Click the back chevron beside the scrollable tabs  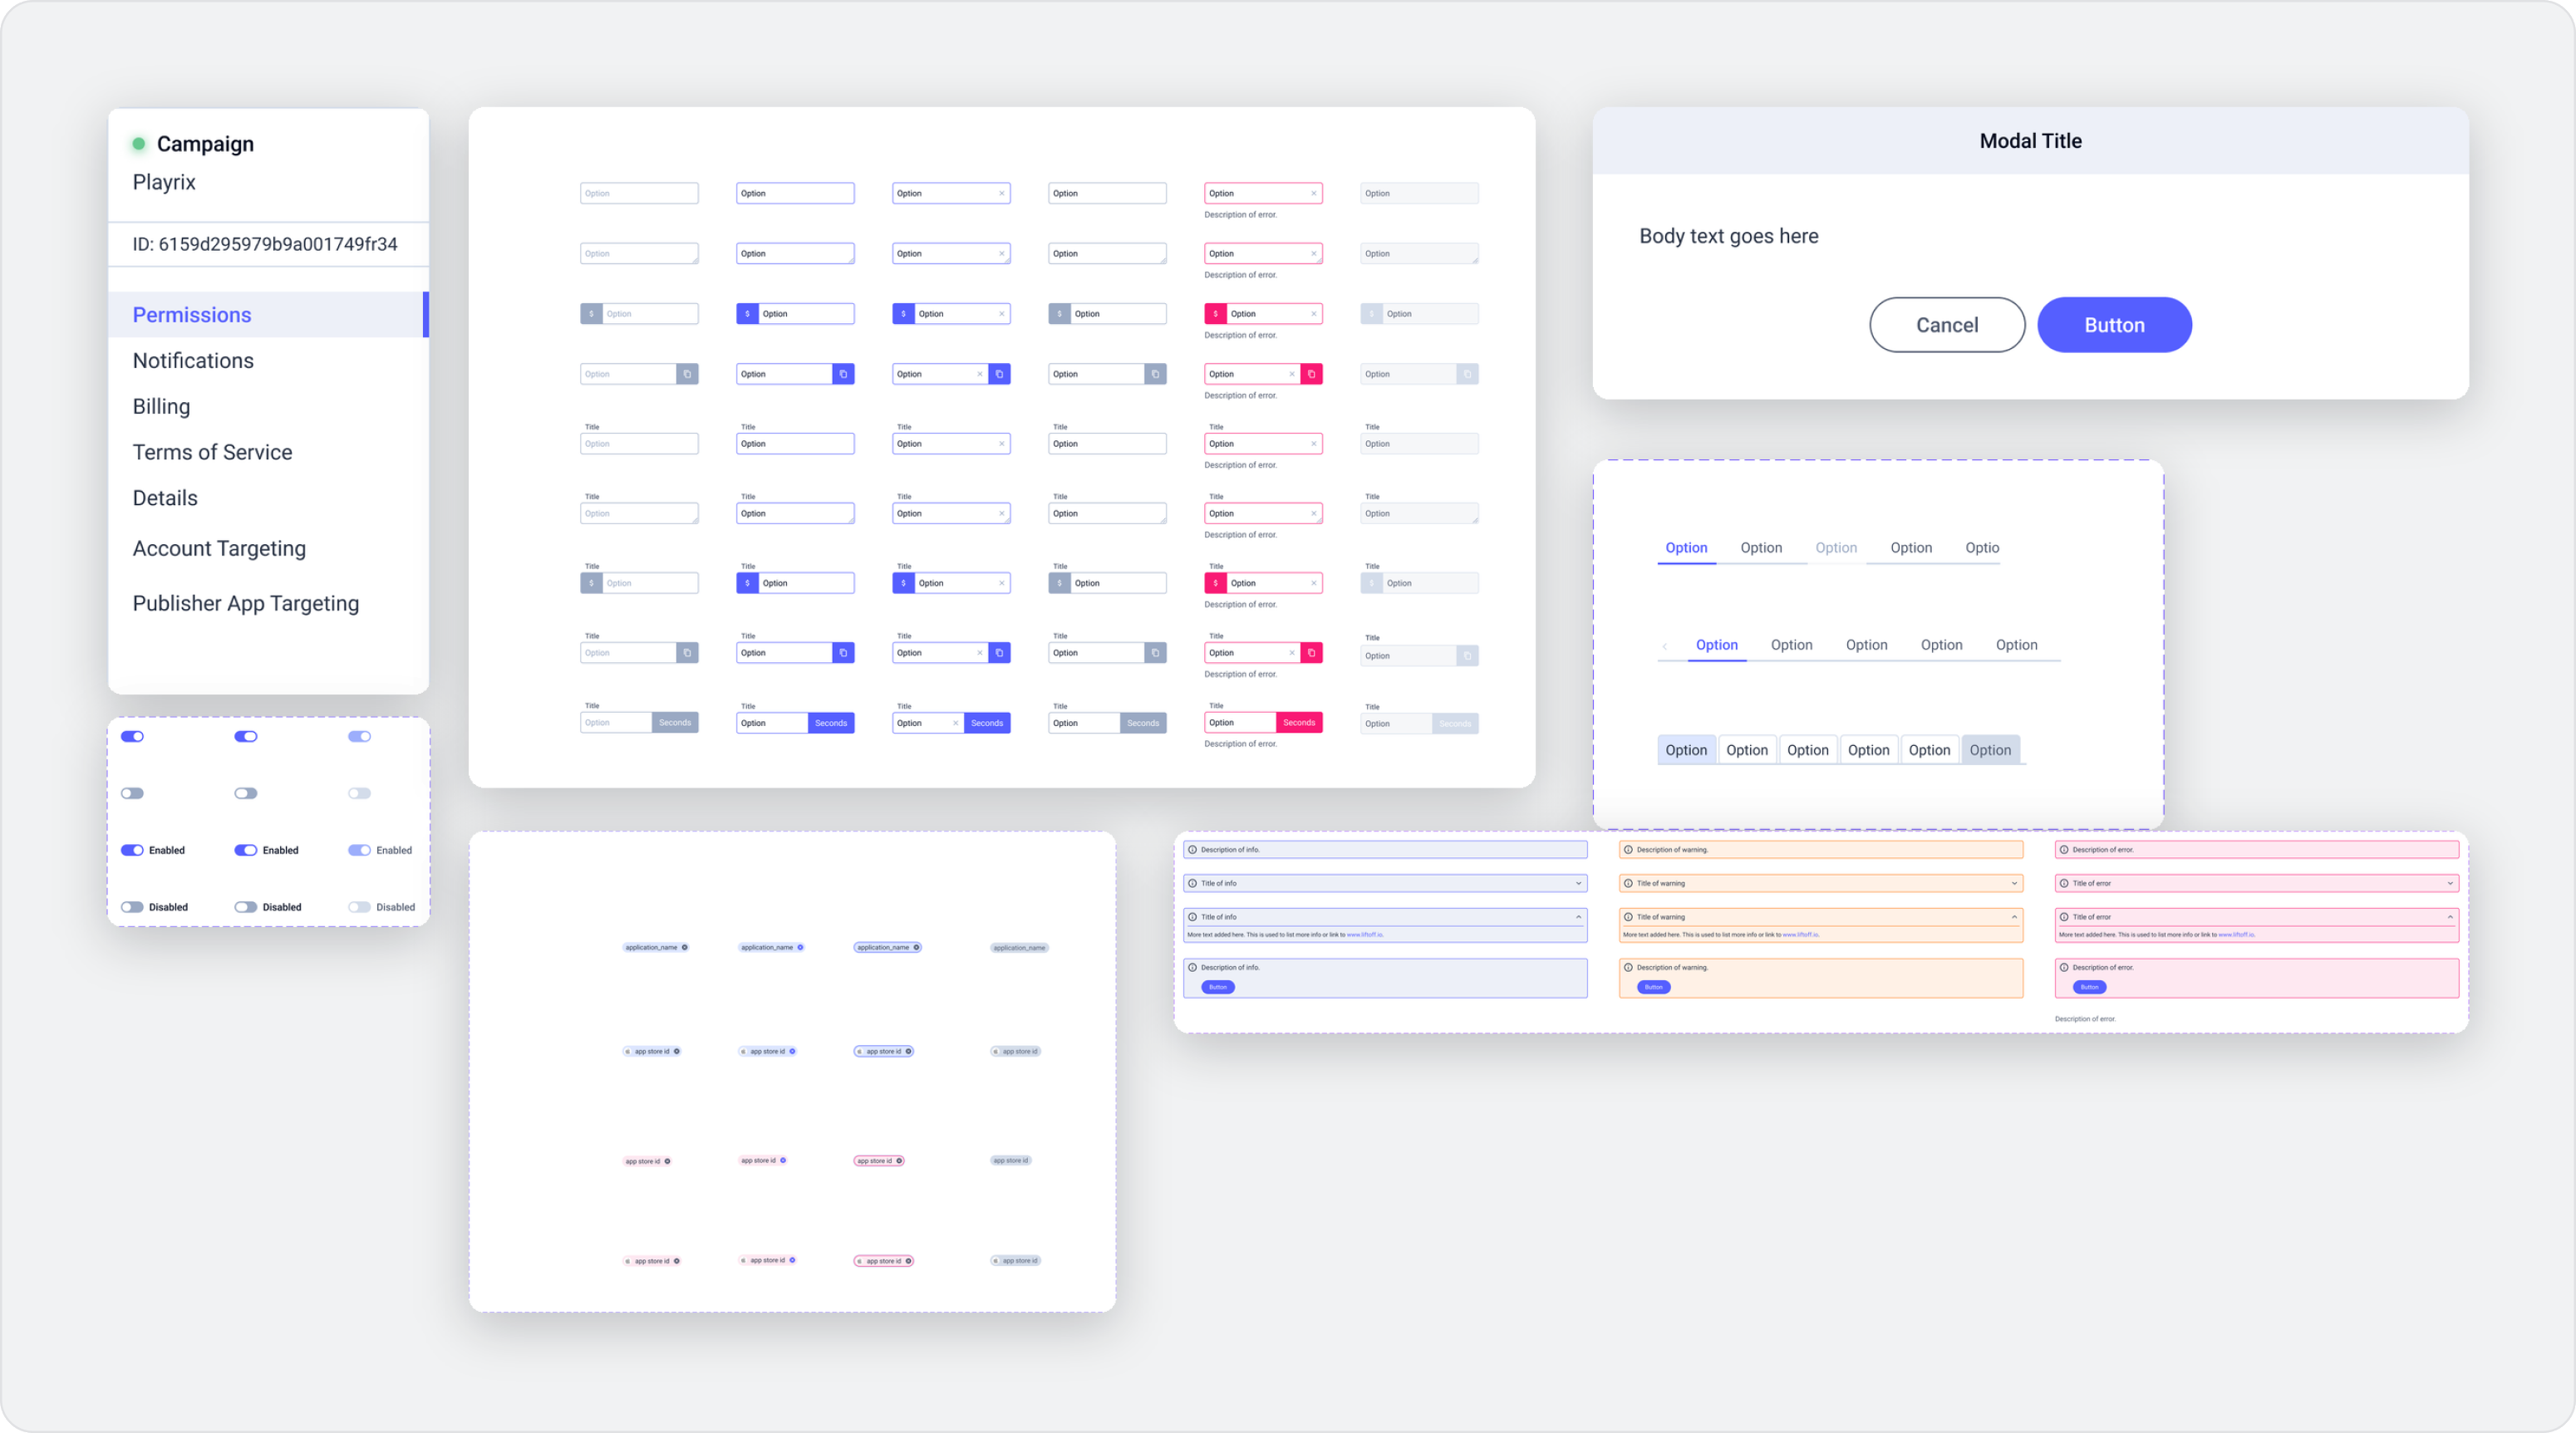tap(1664, 646)
